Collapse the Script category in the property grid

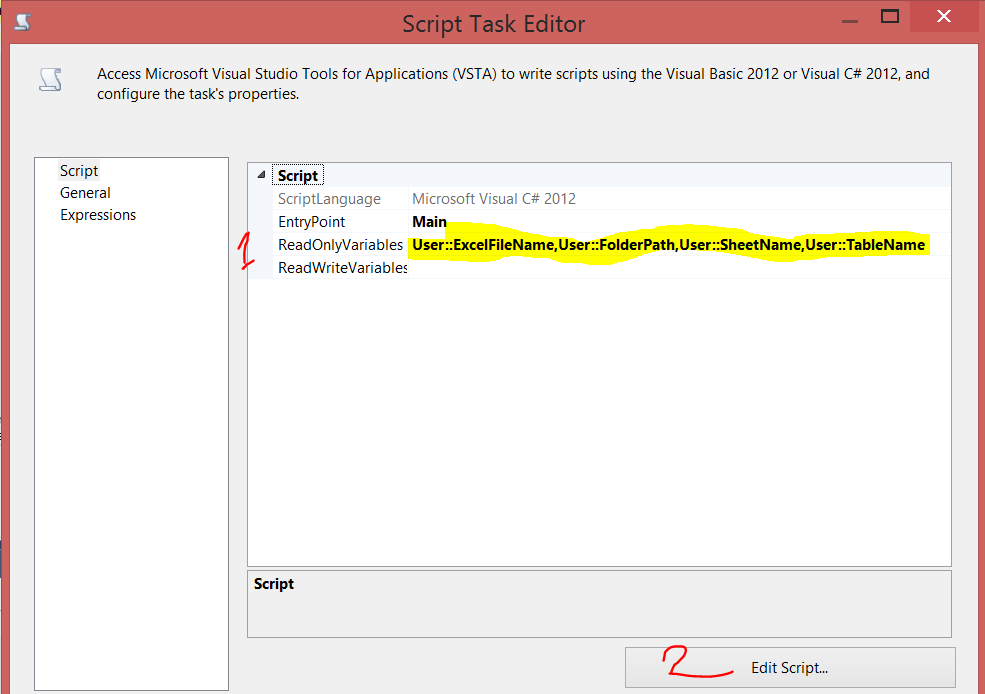pos(260,174)
